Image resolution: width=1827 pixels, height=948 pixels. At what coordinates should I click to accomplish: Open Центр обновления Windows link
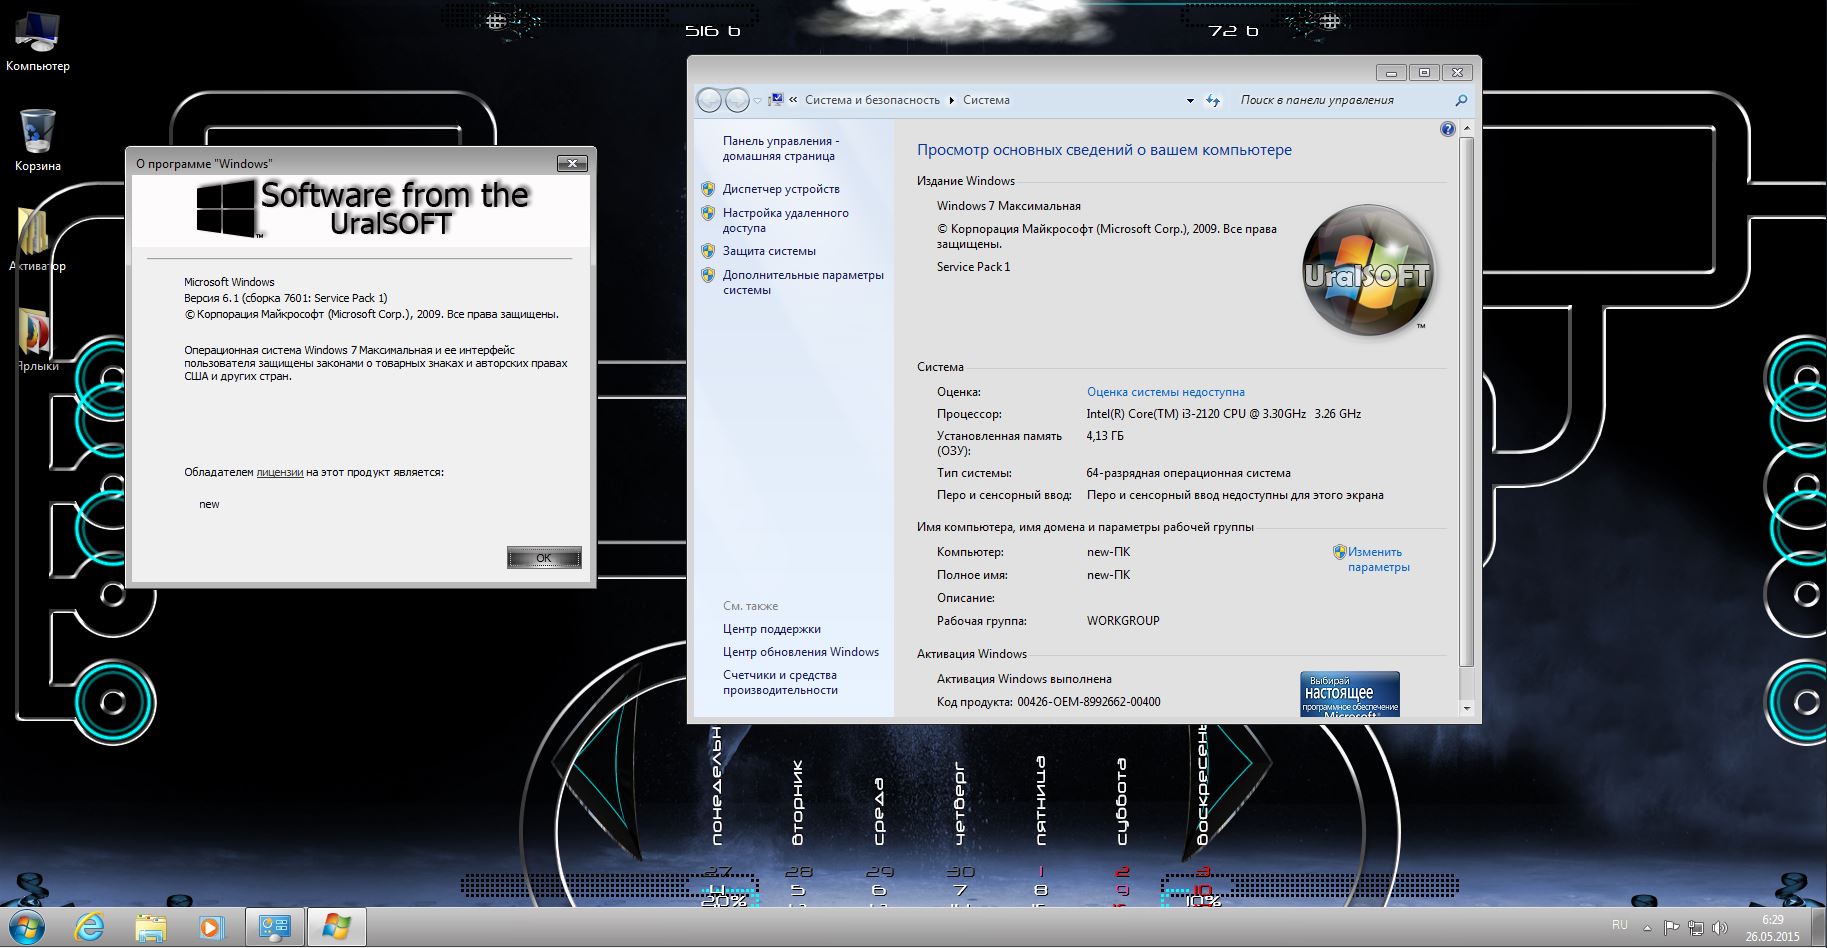pos(801,652)
